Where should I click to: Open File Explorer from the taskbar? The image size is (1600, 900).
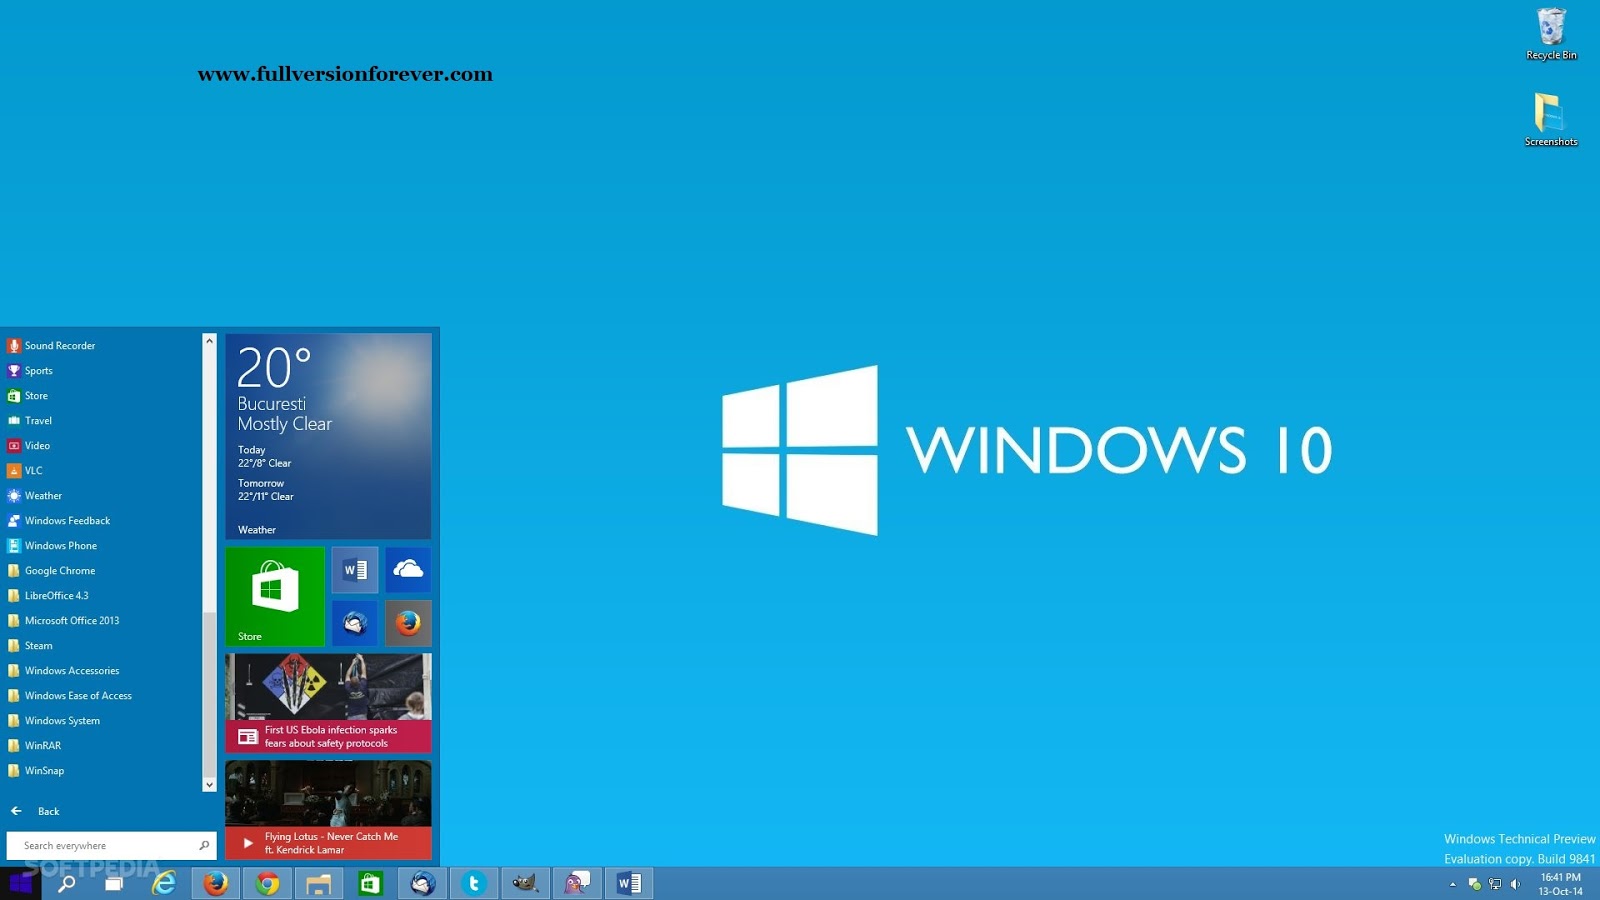(319, 884)
